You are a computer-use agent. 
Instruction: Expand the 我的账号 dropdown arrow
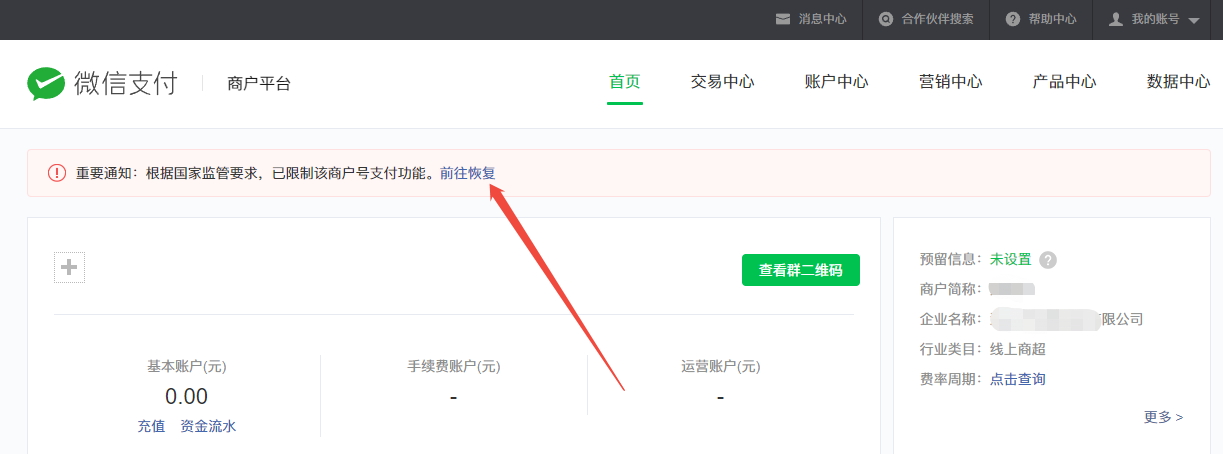coord(1194,20)
